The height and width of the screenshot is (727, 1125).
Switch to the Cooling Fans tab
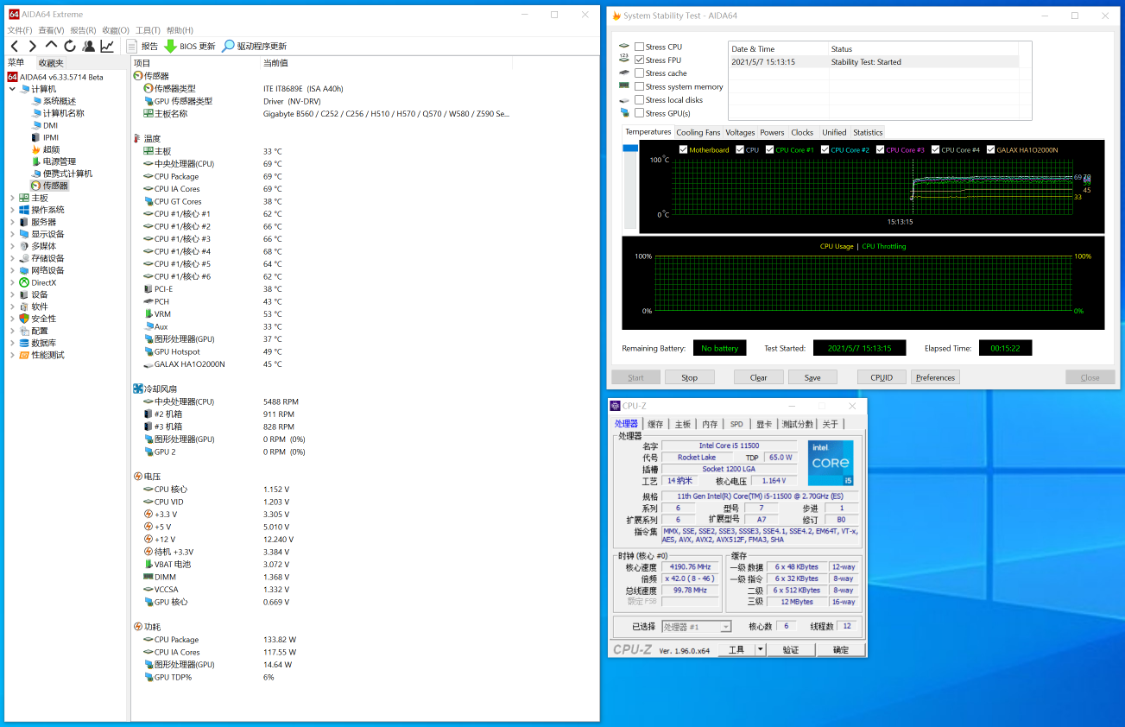[698, 133]
